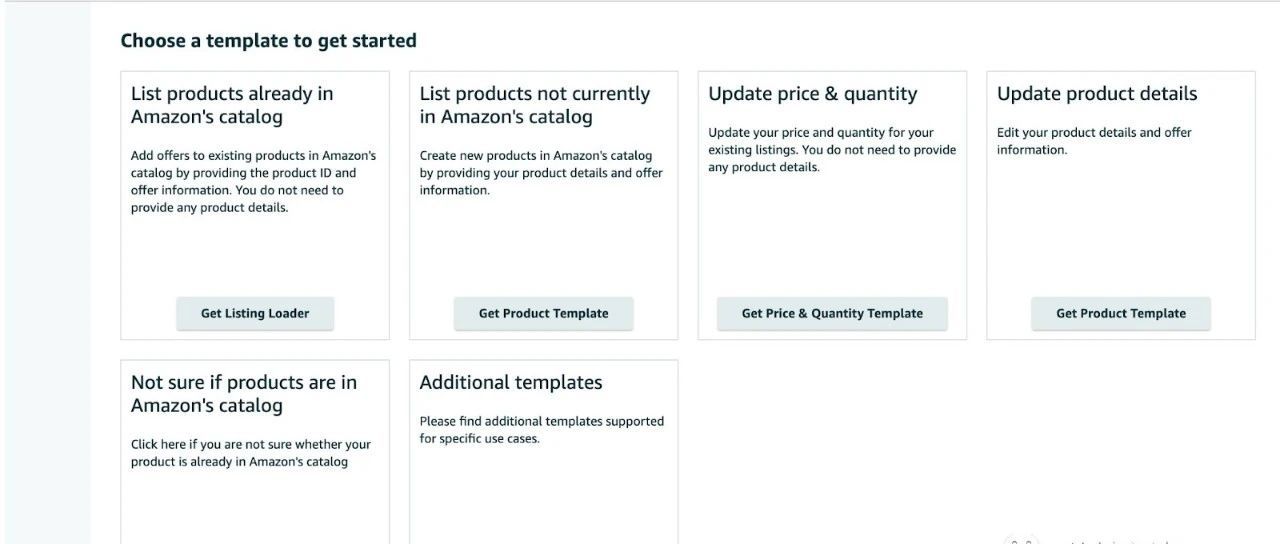The height and width of the screenshot is (544, 1280).
Task: Open "Not sure if products are in Amazon's catalog" title
Action: click(x=243, y=394)
